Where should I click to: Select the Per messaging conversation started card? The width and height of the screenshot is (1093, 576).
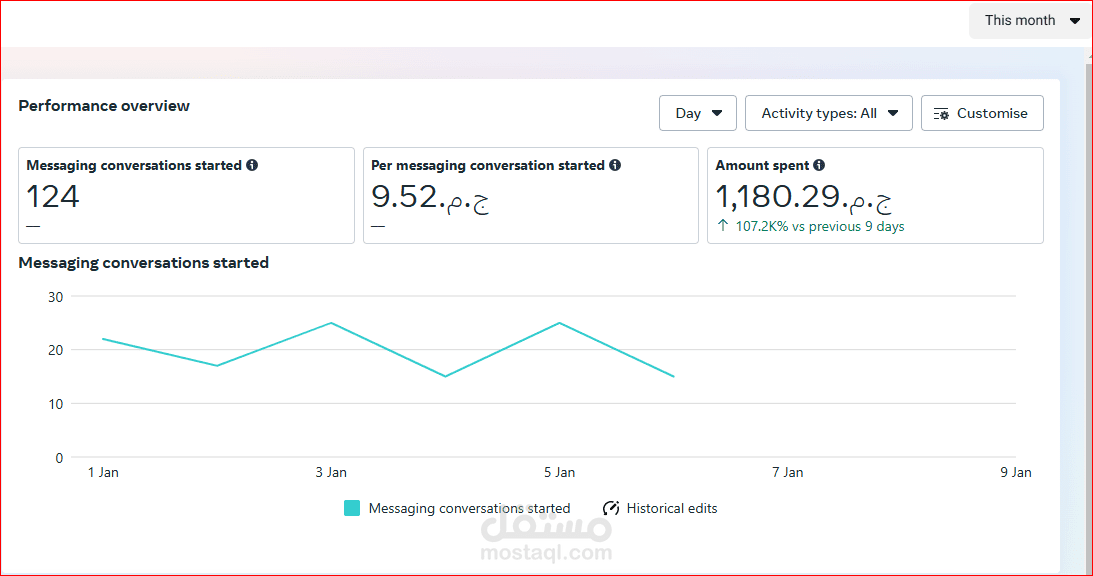pos(530,210)
